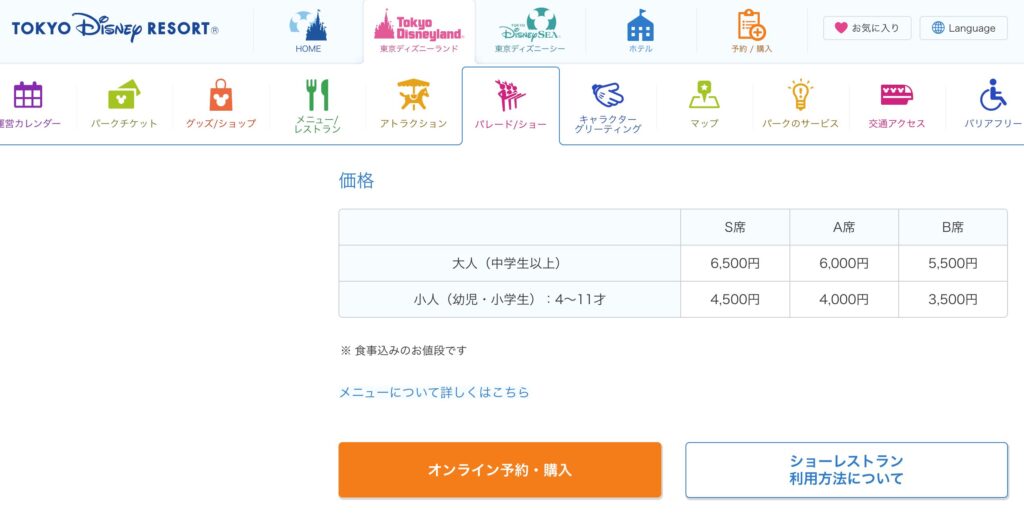Open キャラクターグリーティング glove icon
The image size is (1024, 528).
click(608, 96)
